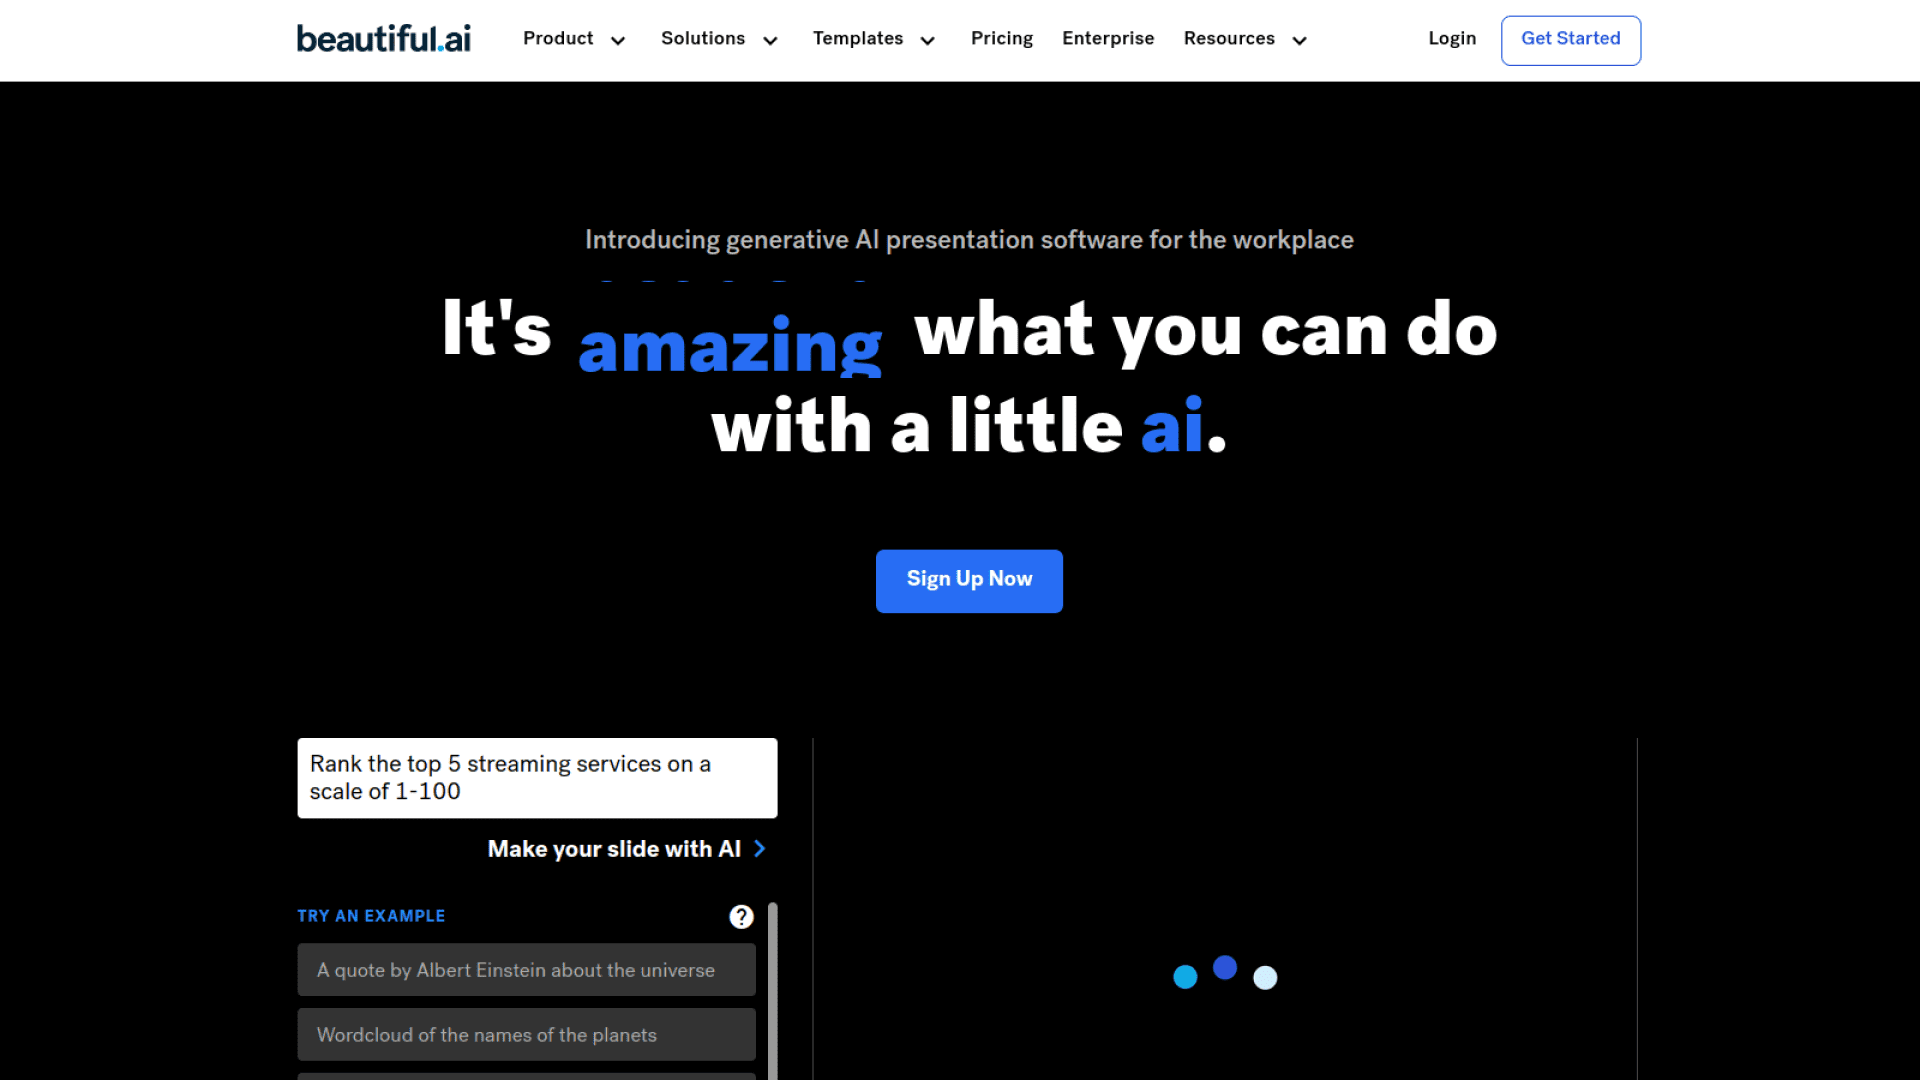Screen dimensions: 1920x1080
Task: Click the 'Get Started' button
Action: (x=1571, y=40)
